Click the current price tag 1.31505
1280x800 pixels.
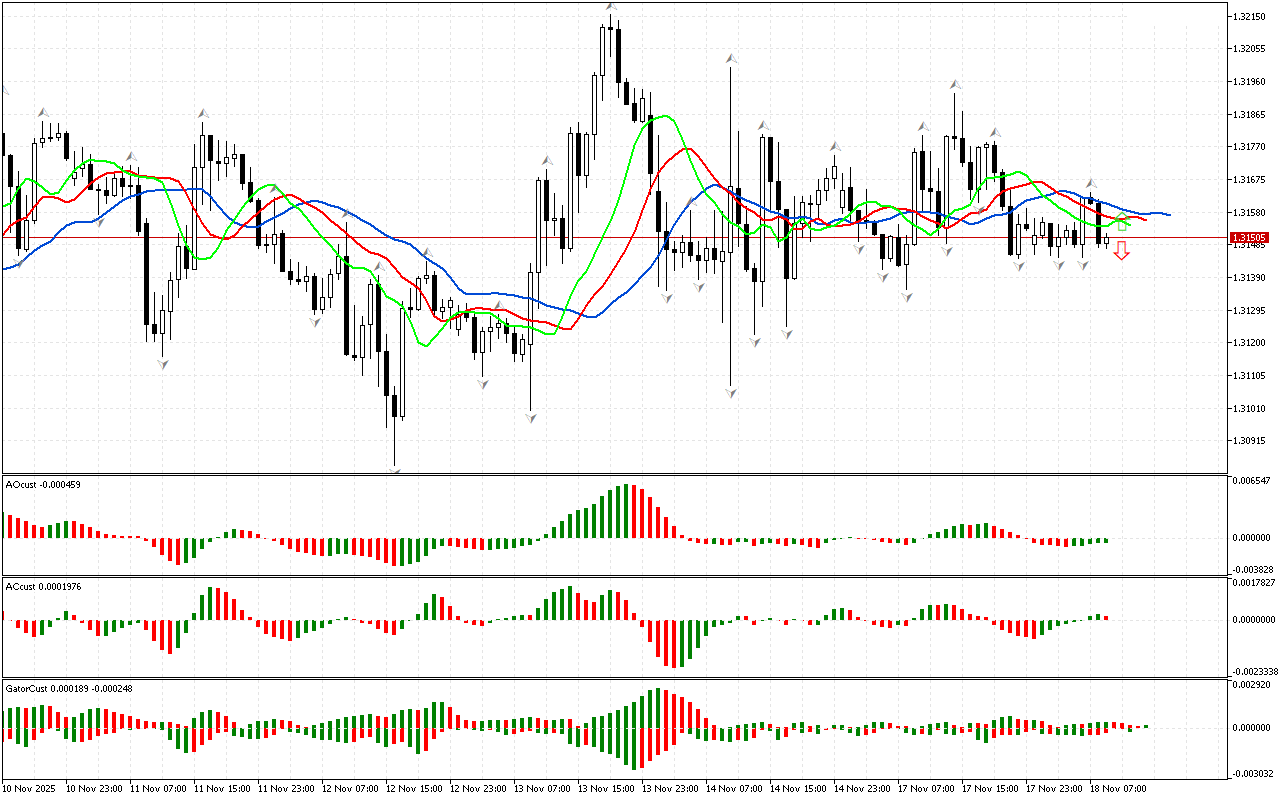(x=1250, y=238)
